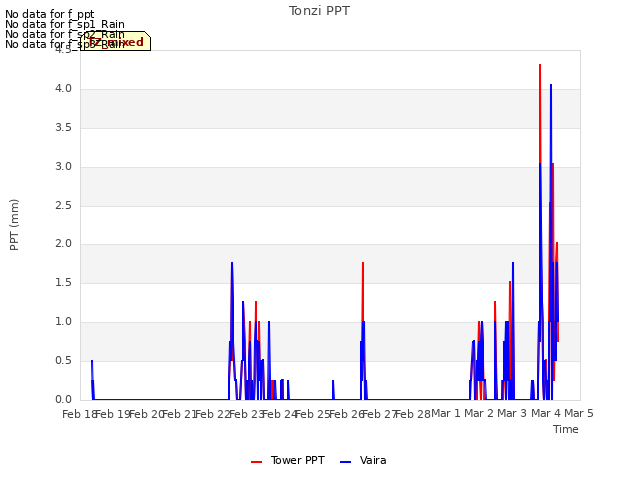Click the 0.0 y-axis tick label
Screen dimensions: 640x480
[x=63, y=399]
